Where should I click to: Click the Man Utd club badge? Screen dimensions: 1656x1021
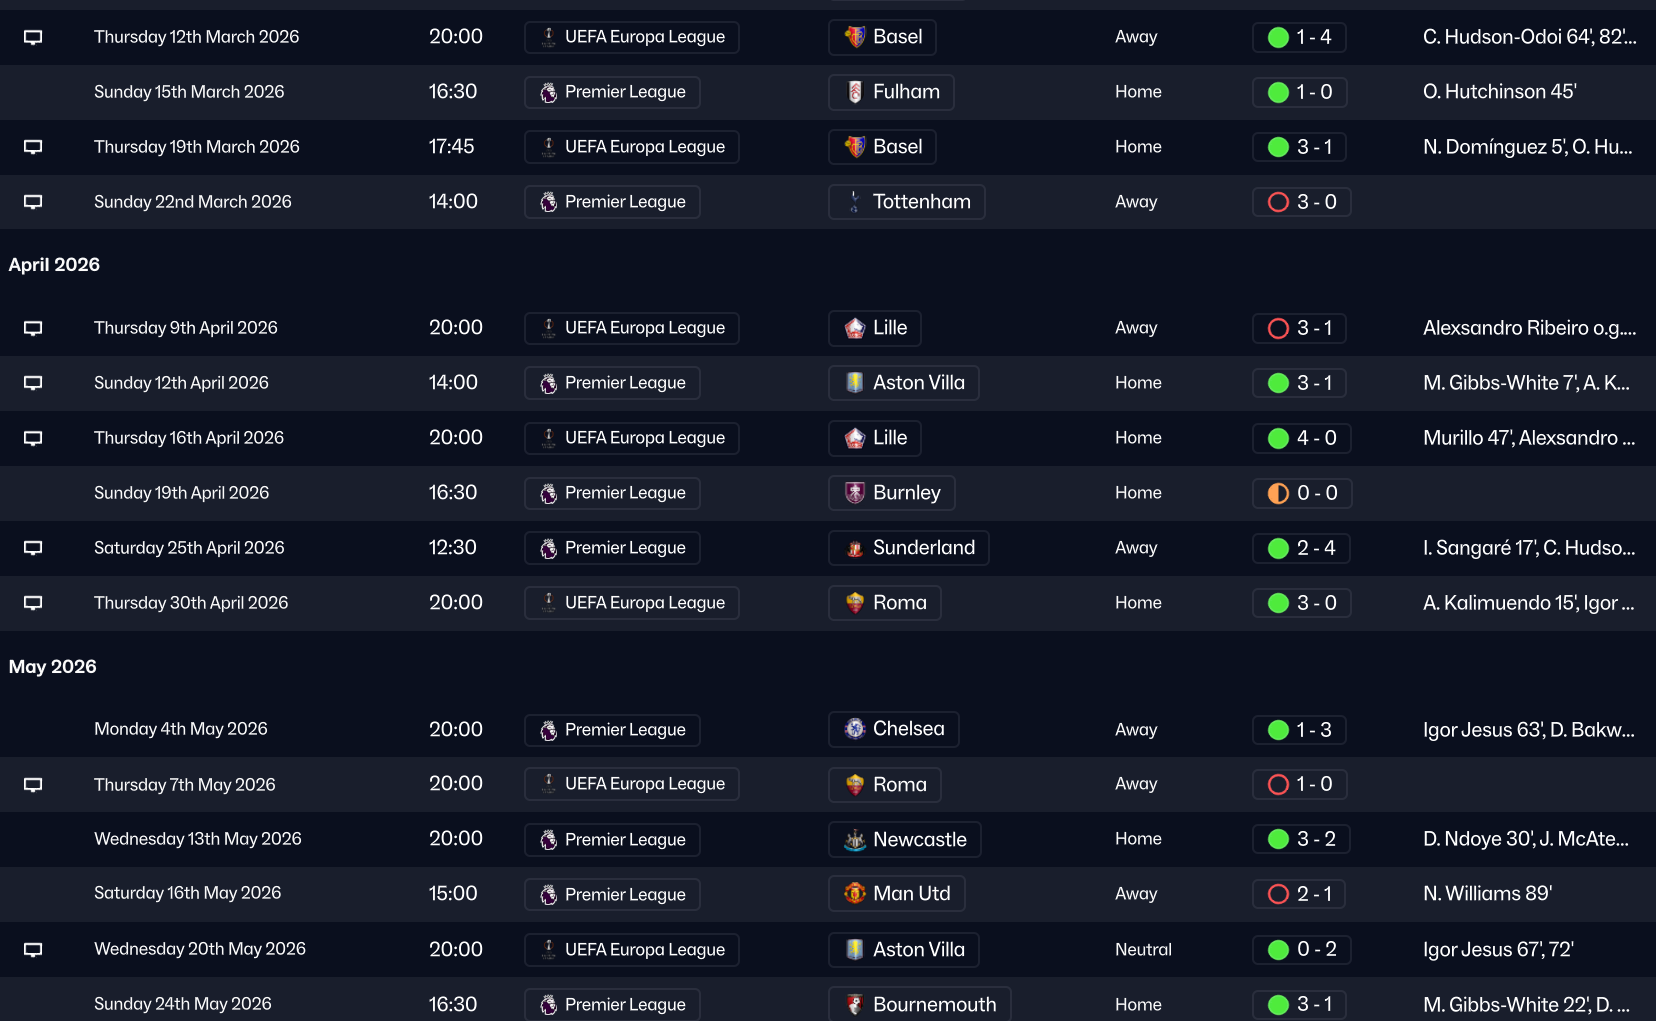click(x=855, y=893)
